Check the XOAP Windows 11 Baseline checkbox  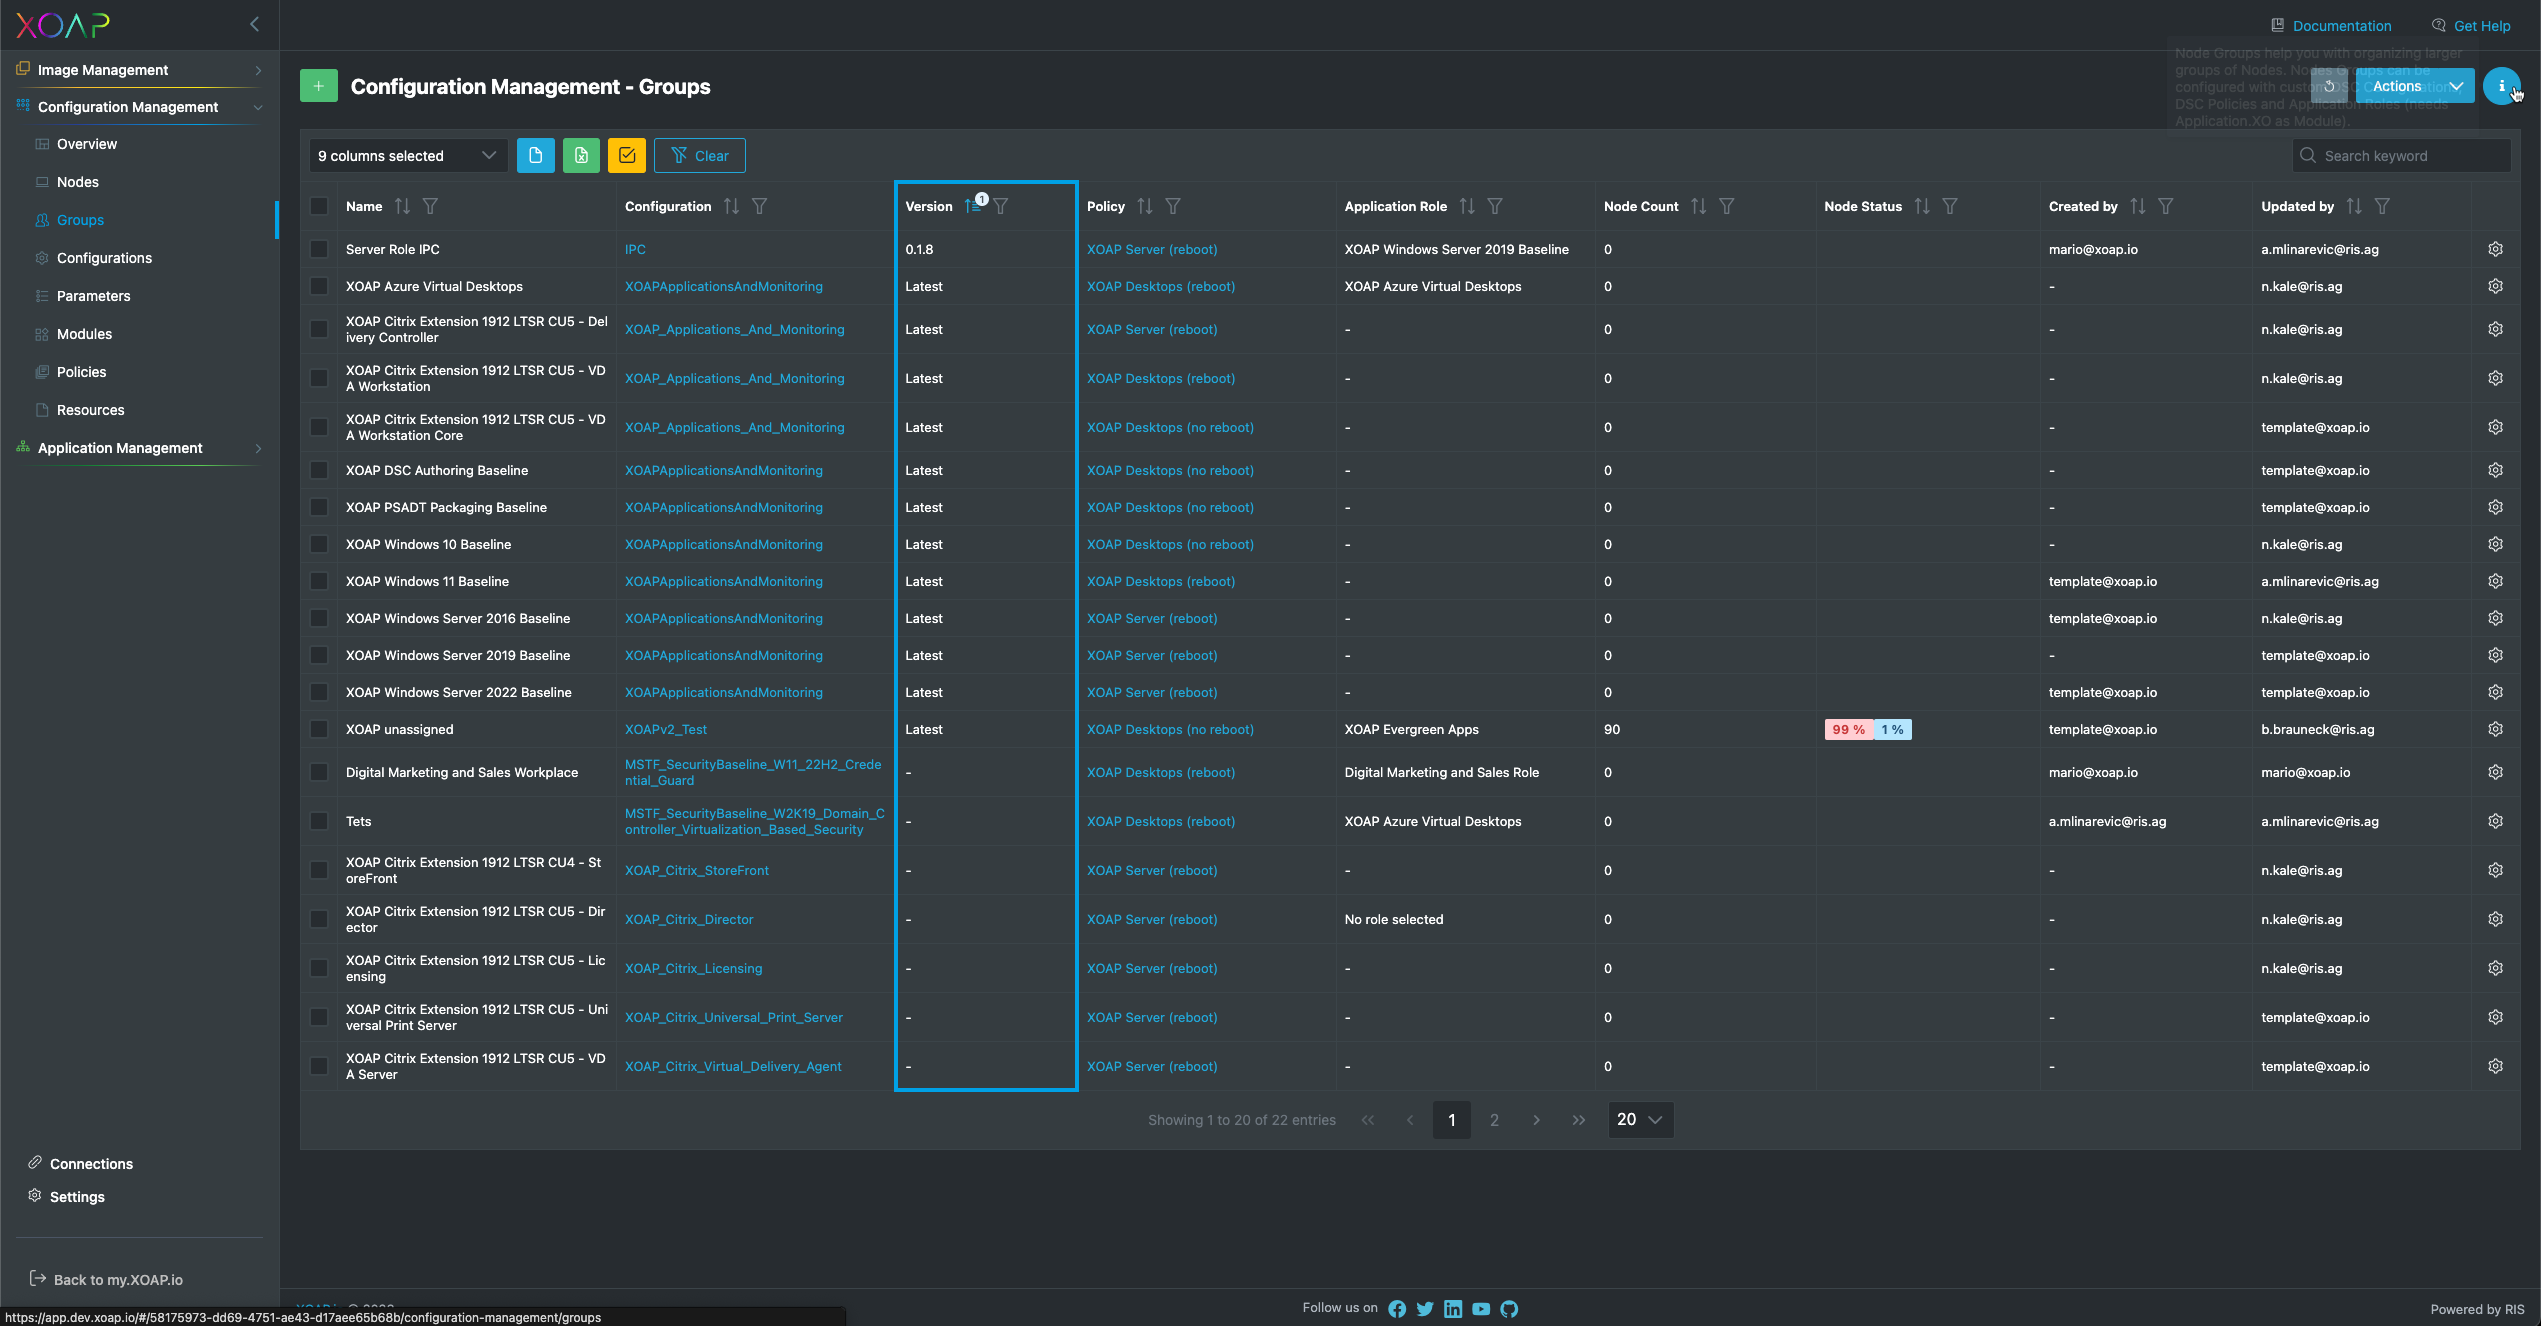319,581
